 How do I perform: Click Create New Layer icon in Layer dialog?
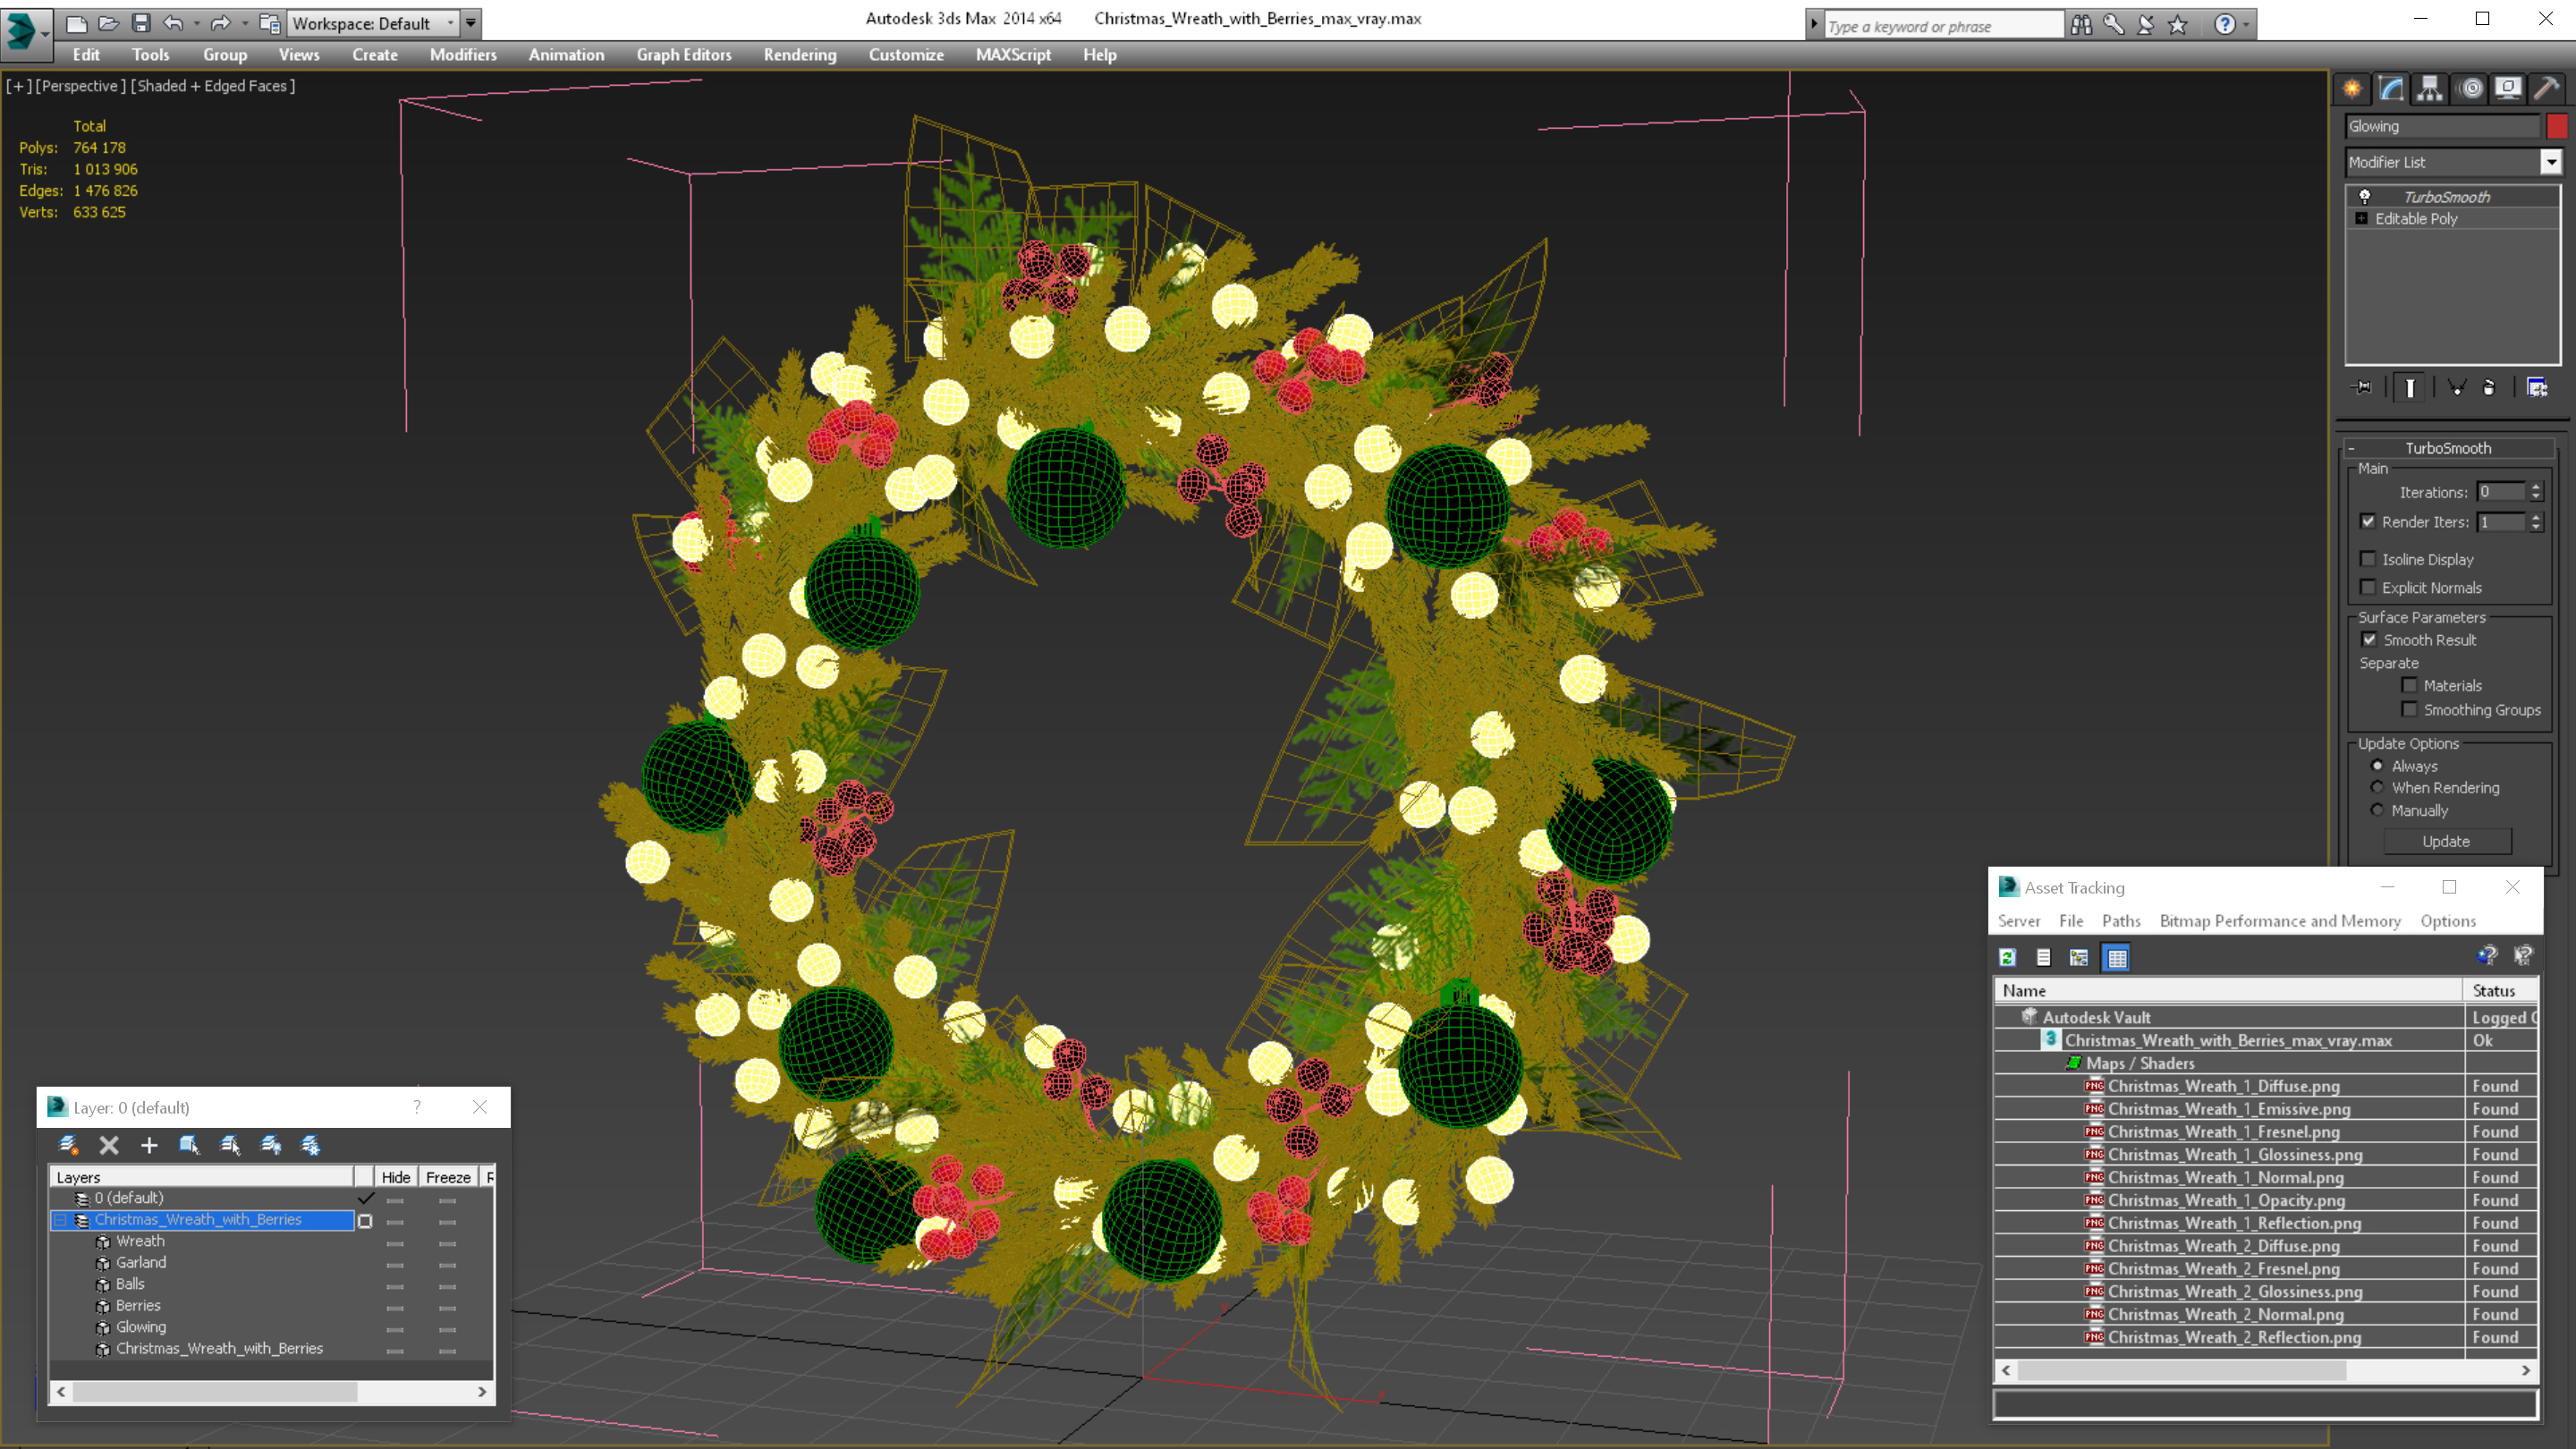68,1145
